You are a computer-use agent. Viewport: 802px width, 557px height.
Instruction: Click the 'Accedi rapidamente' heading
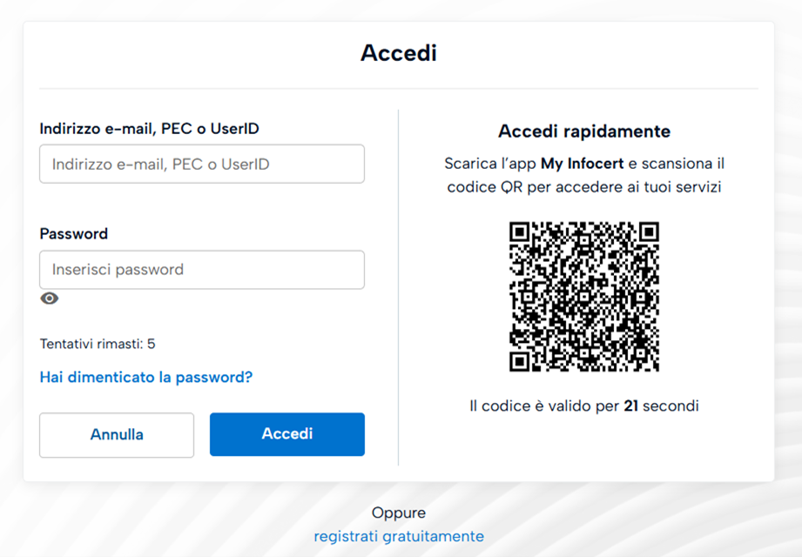click(584, 132)
